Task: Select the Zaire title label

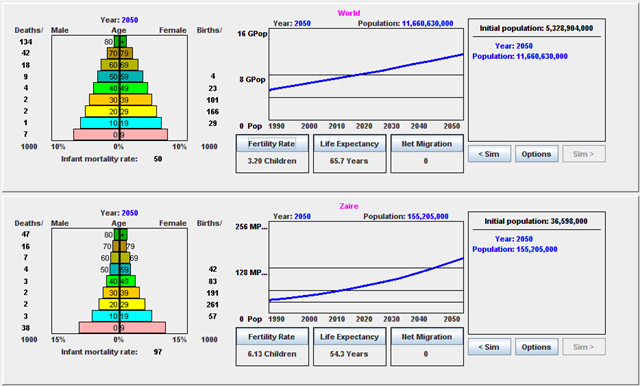Action: click(x=349, y=206)
